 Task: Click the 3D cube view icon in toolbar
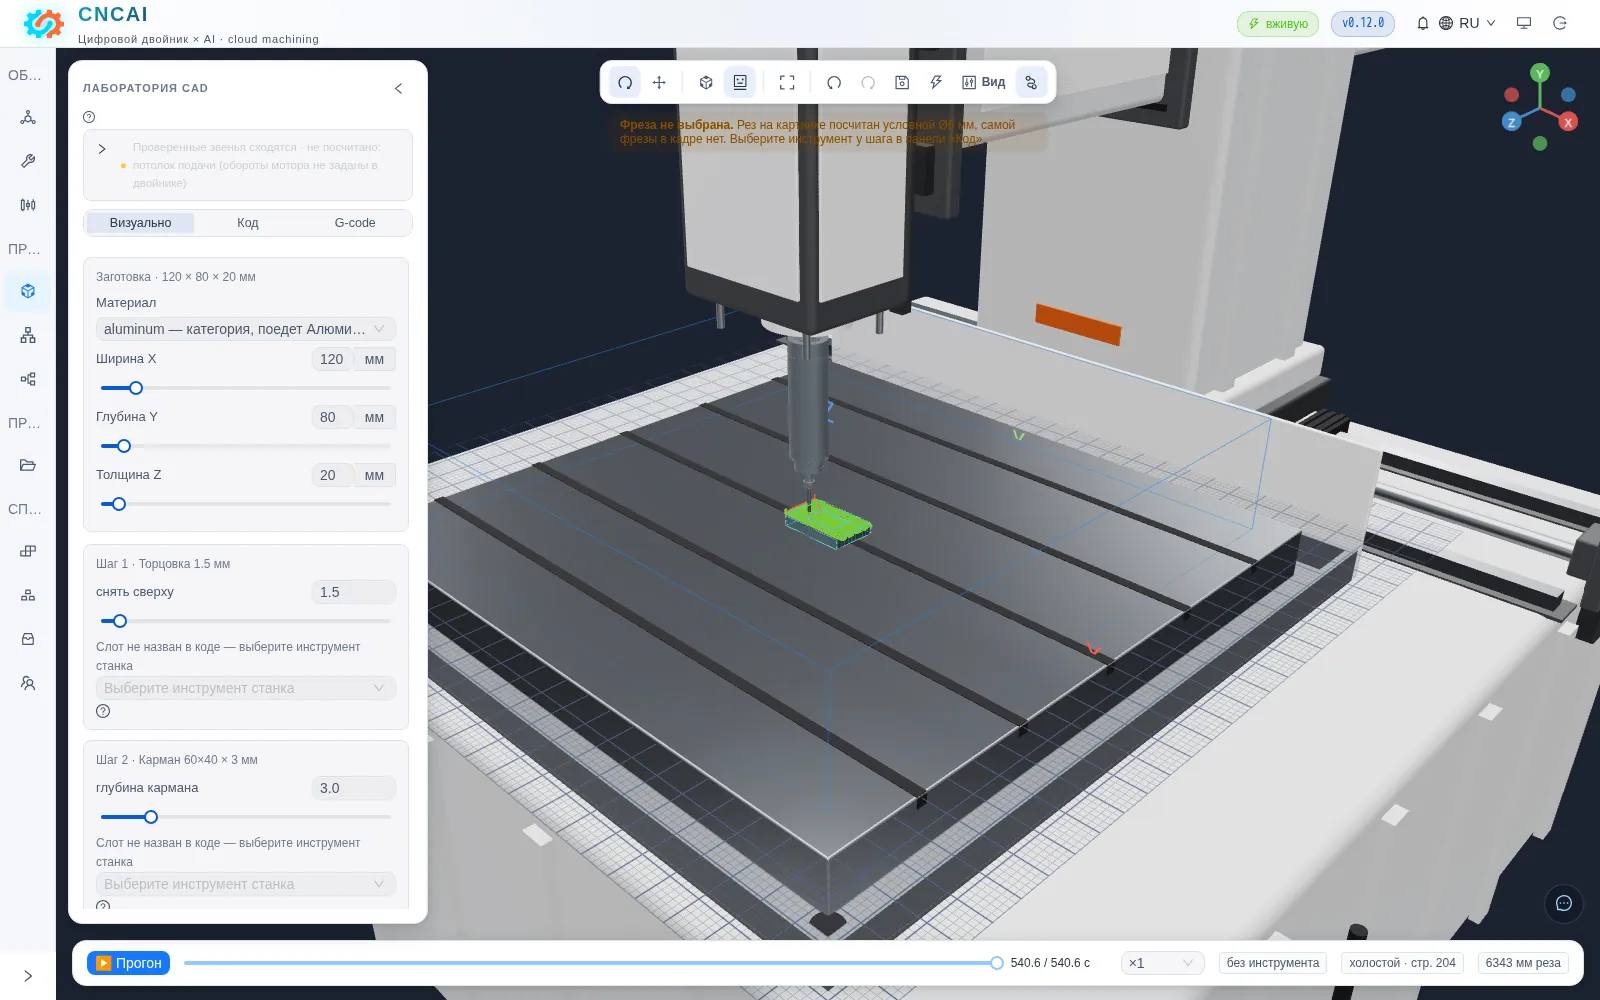tap(706, 82)
